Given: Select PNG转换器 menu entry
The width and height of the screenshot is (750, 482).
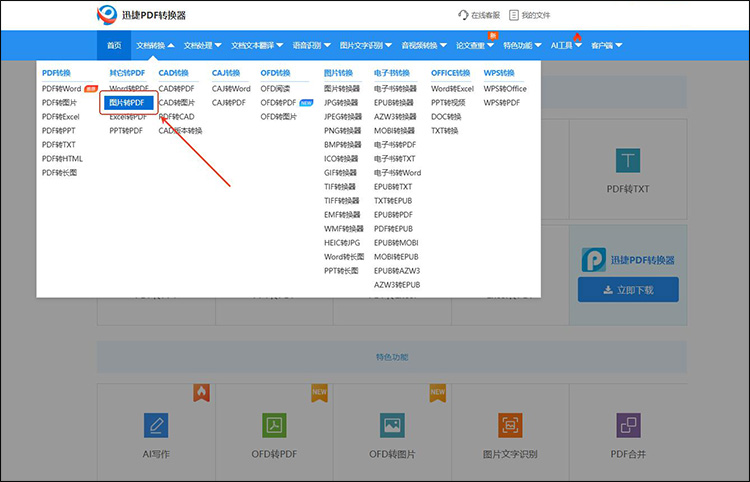Looking at the screenshot, I should [x=342, y=131].
